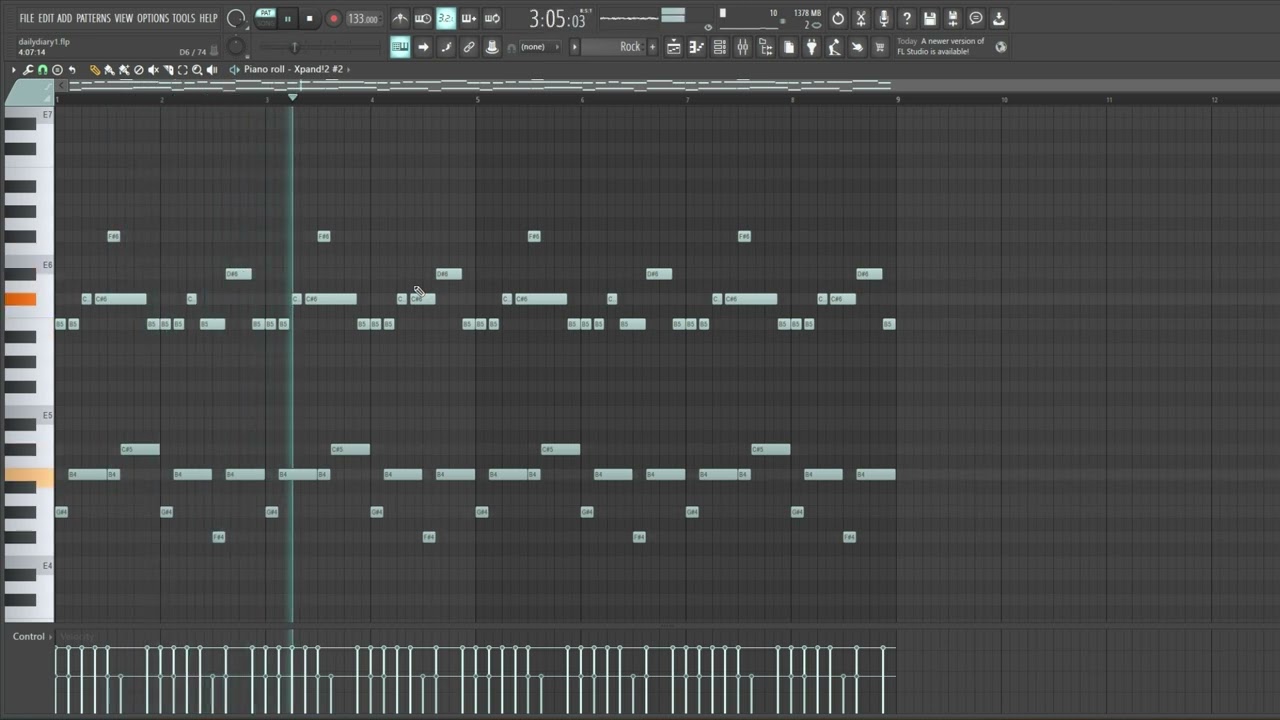1280x720 pixels.
Task: Click the question mark help icon
Action: tap(907, 18)
